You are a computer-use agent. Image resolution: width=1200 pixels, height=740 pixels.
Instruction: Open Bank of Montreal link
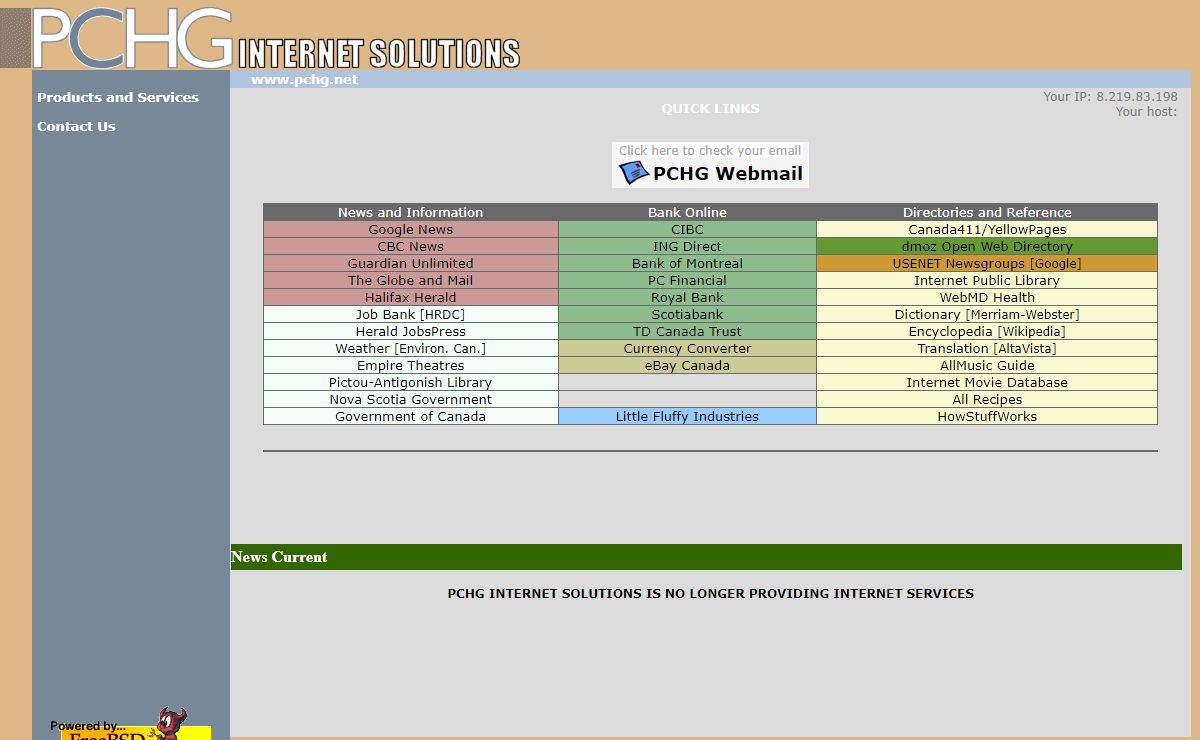pos(687,264)
